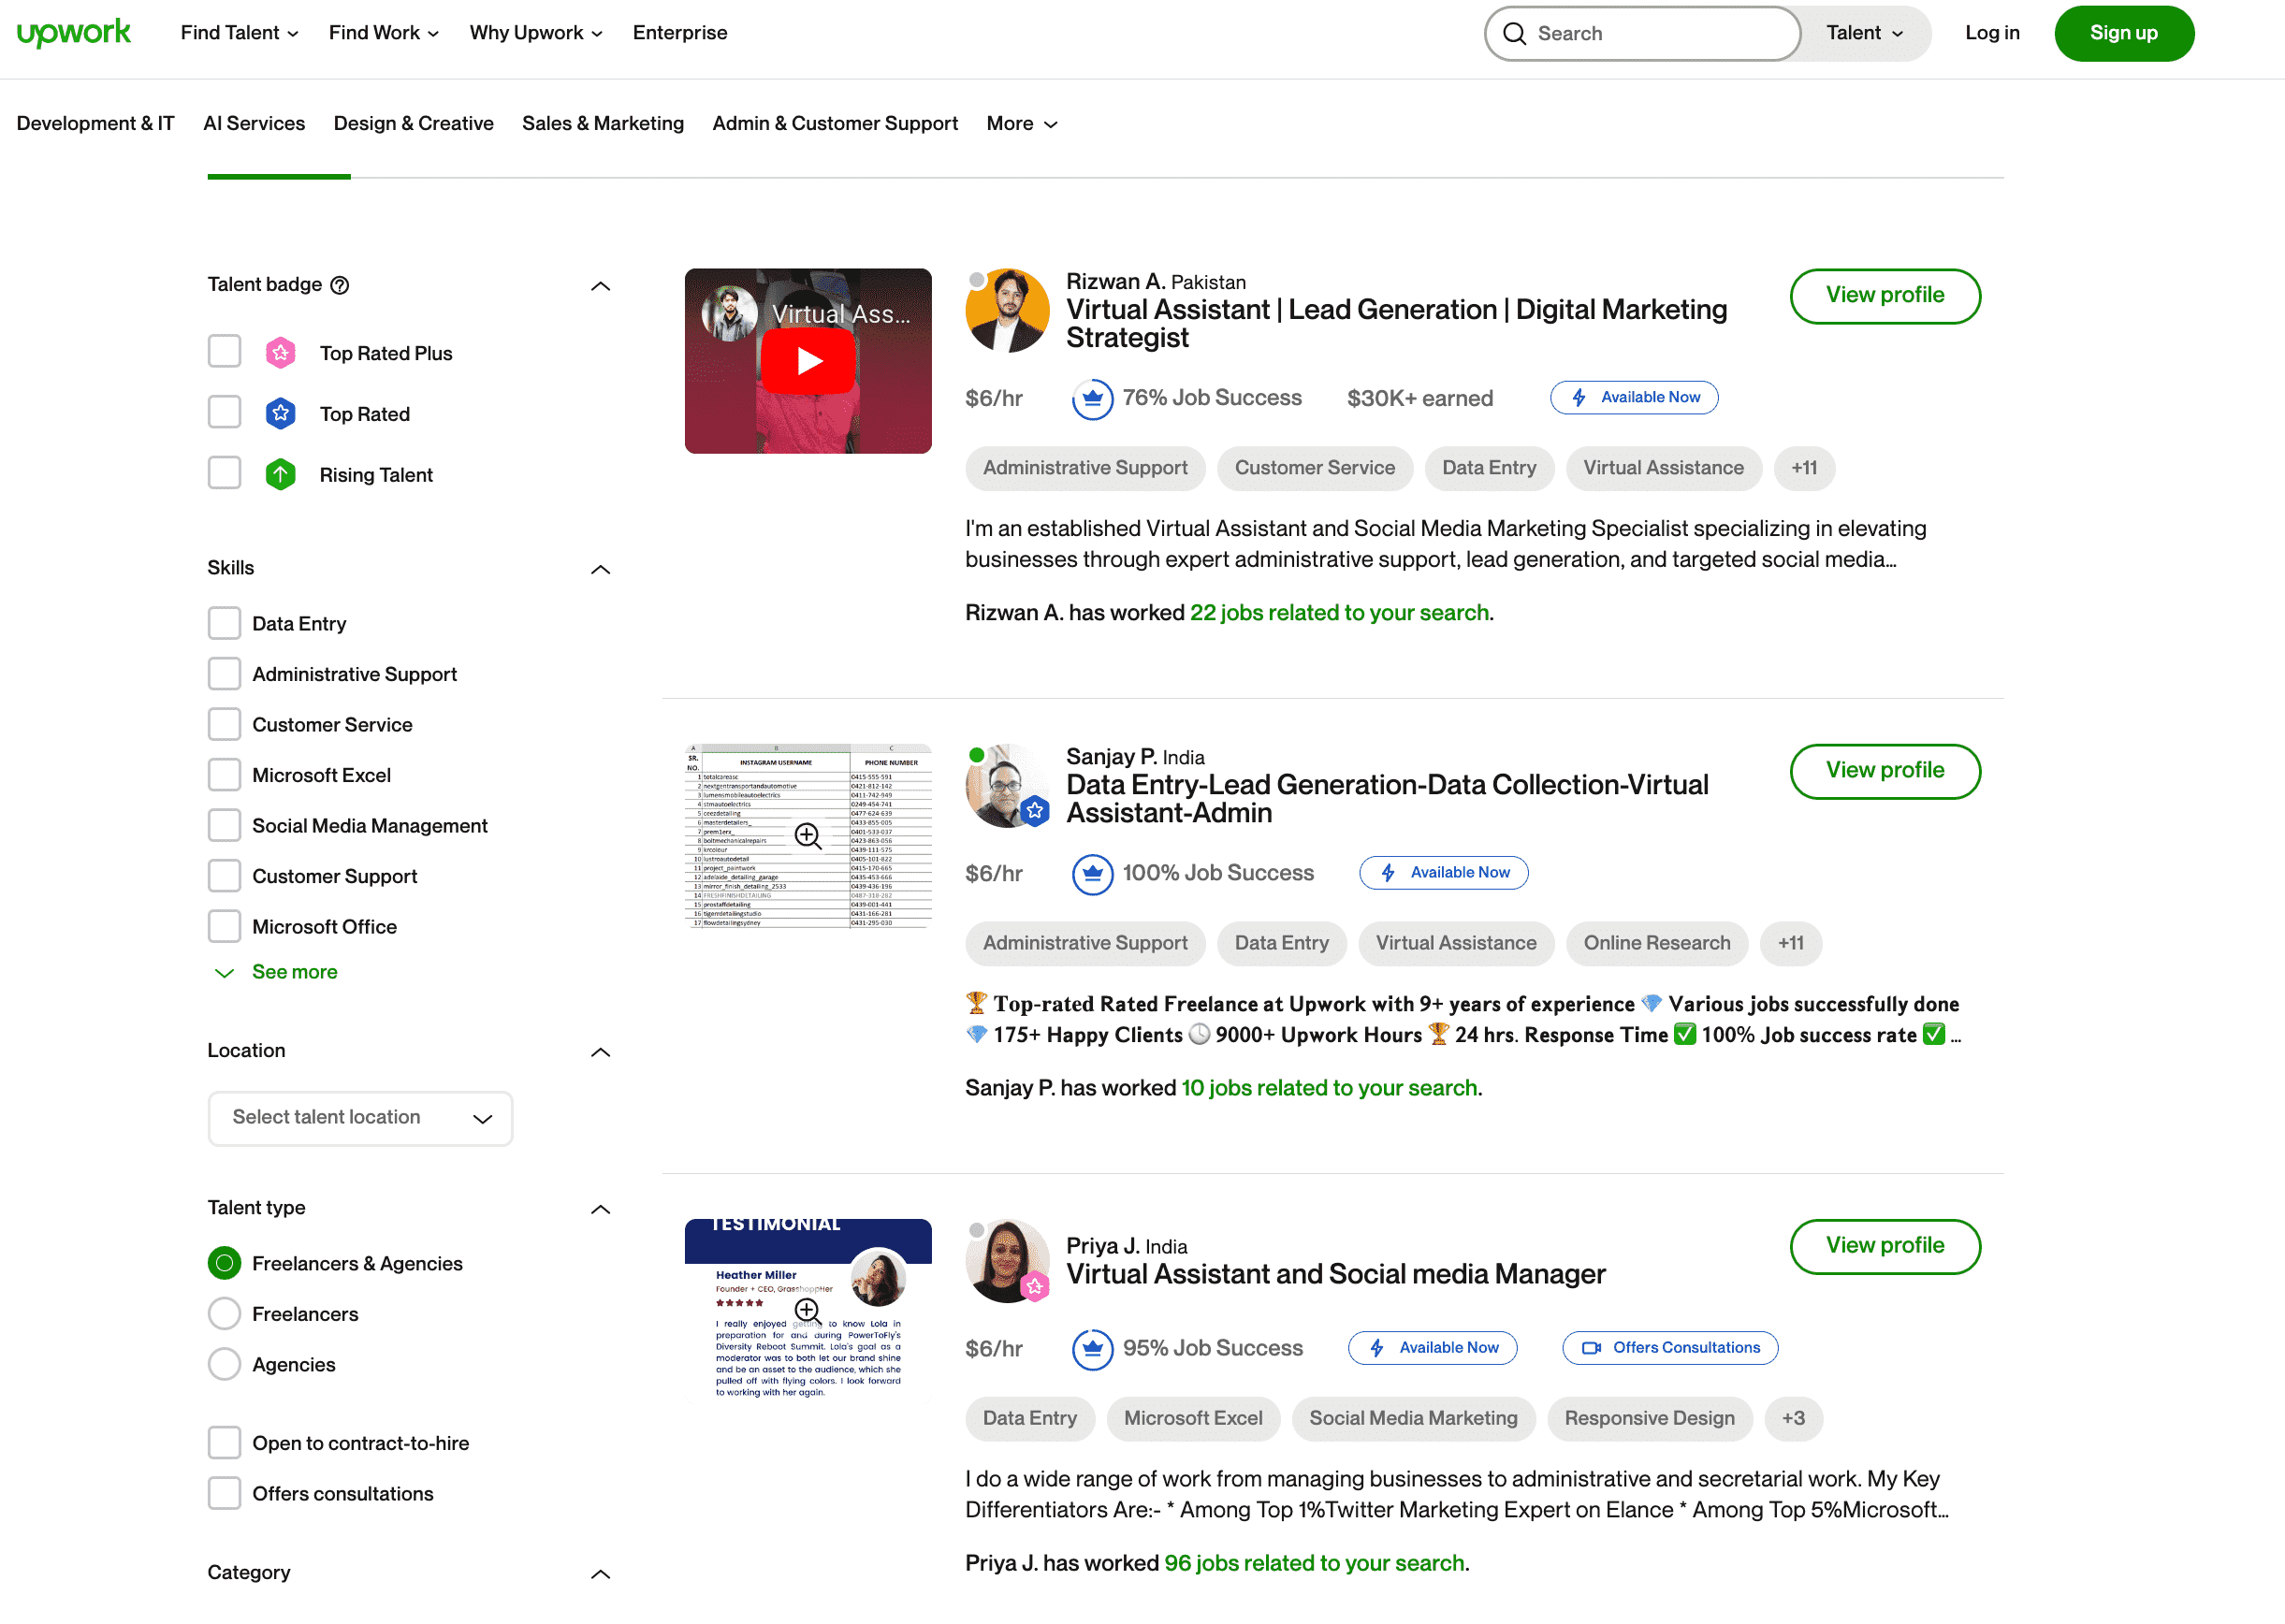Click the Upwork logo
The image size is (2285, 1624).
click(74, 33)
